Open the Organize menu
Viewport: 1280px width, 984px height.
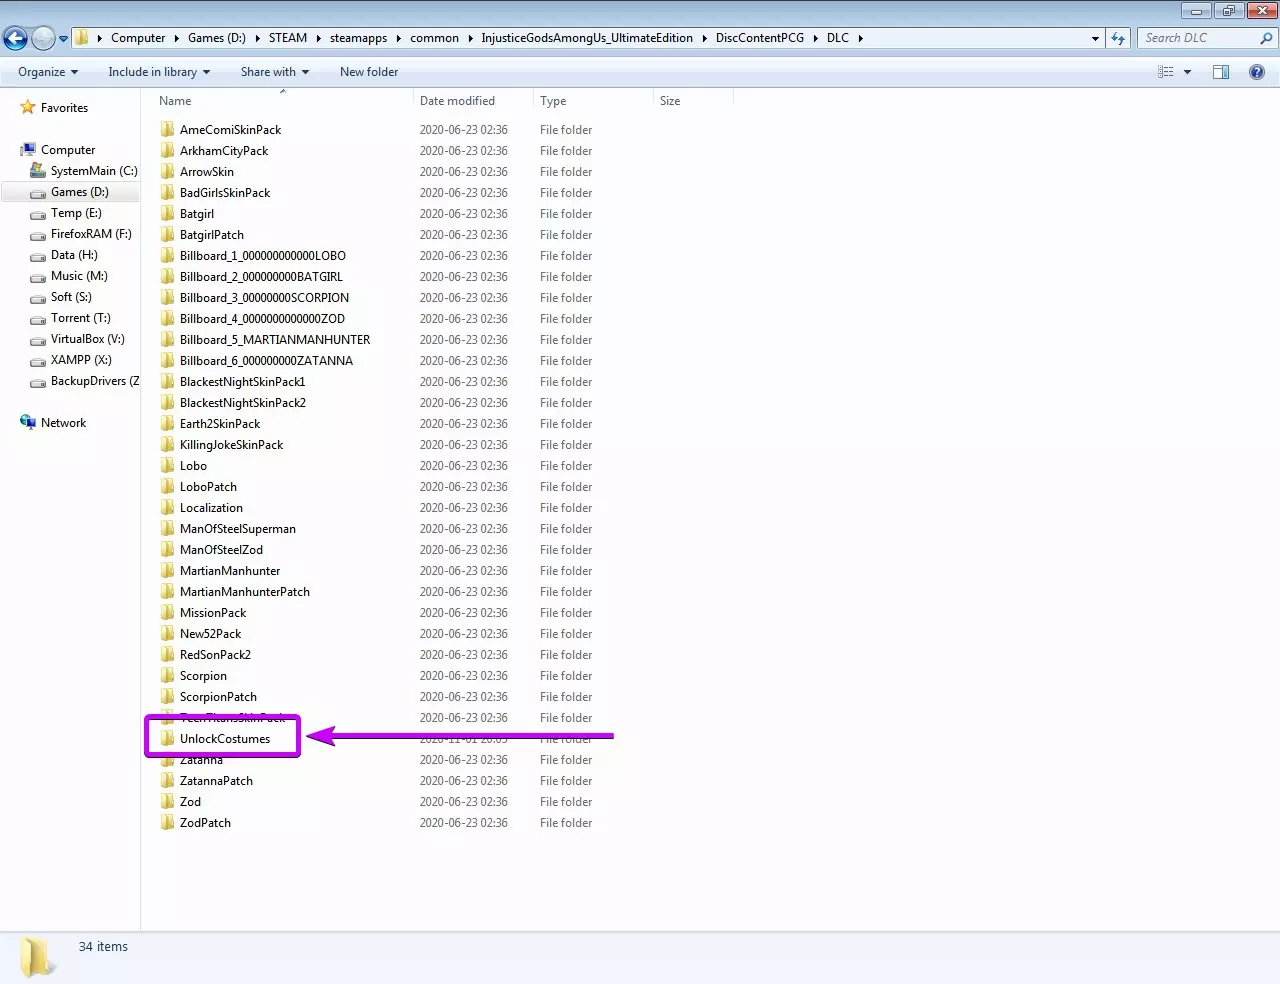pyautogui.click(x=48, y=72)
